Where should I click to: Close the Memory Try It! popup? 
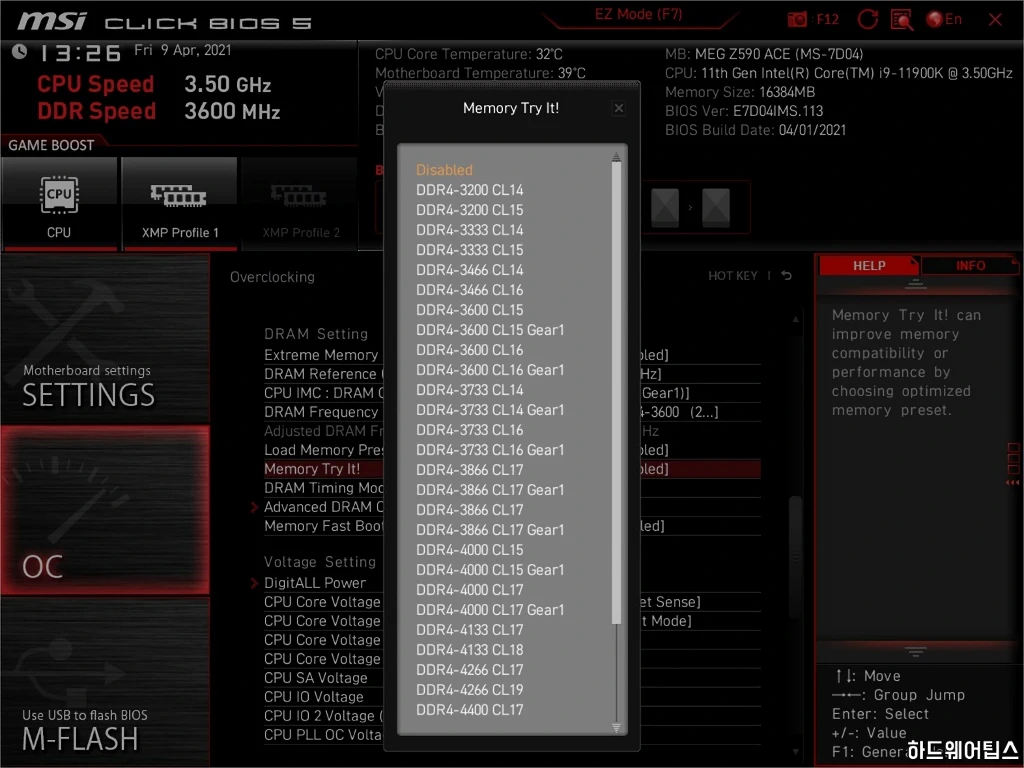(618, 108)
